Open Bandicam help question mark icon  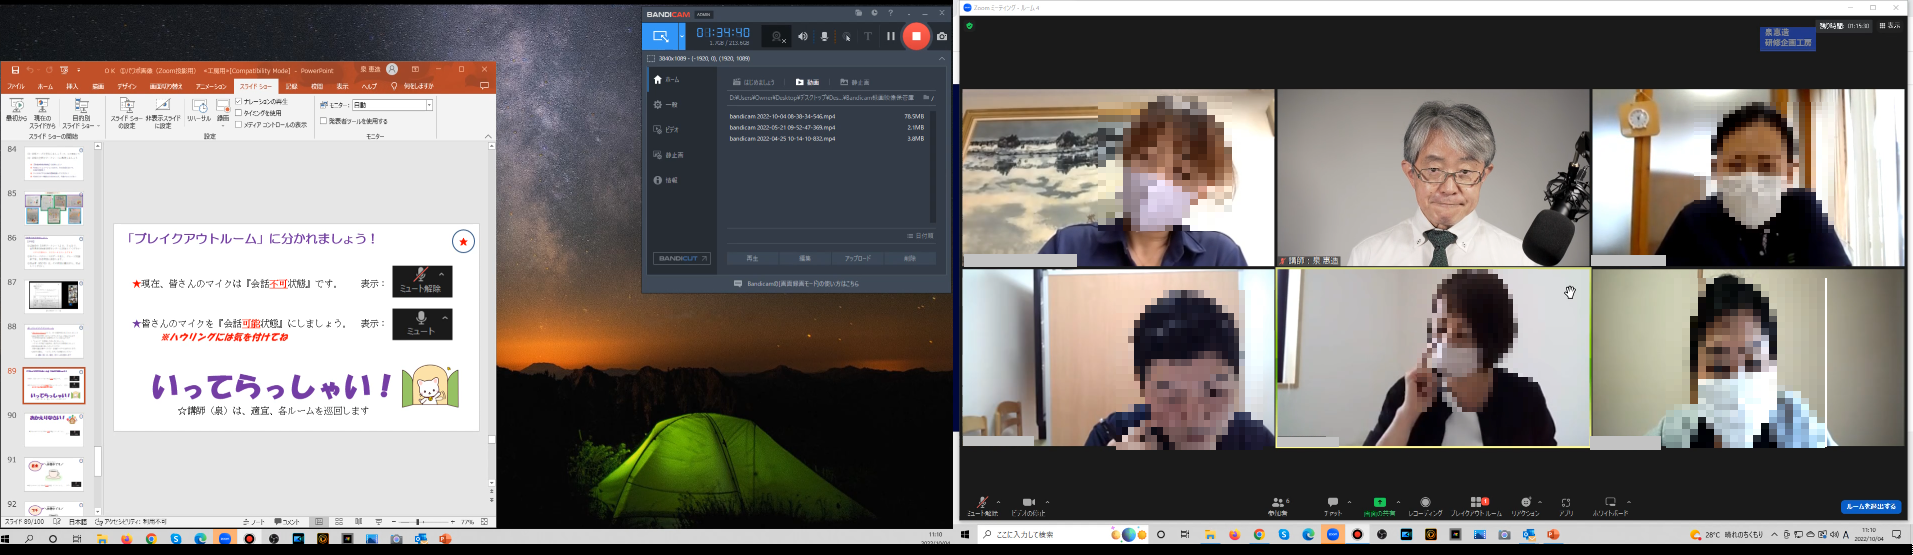click(x=890, y=13)
